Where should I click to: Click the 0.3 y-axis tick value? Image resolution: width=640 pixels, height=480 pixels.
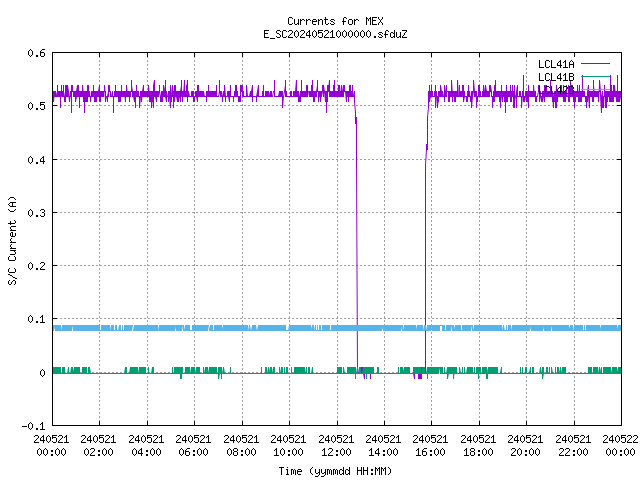36,213
